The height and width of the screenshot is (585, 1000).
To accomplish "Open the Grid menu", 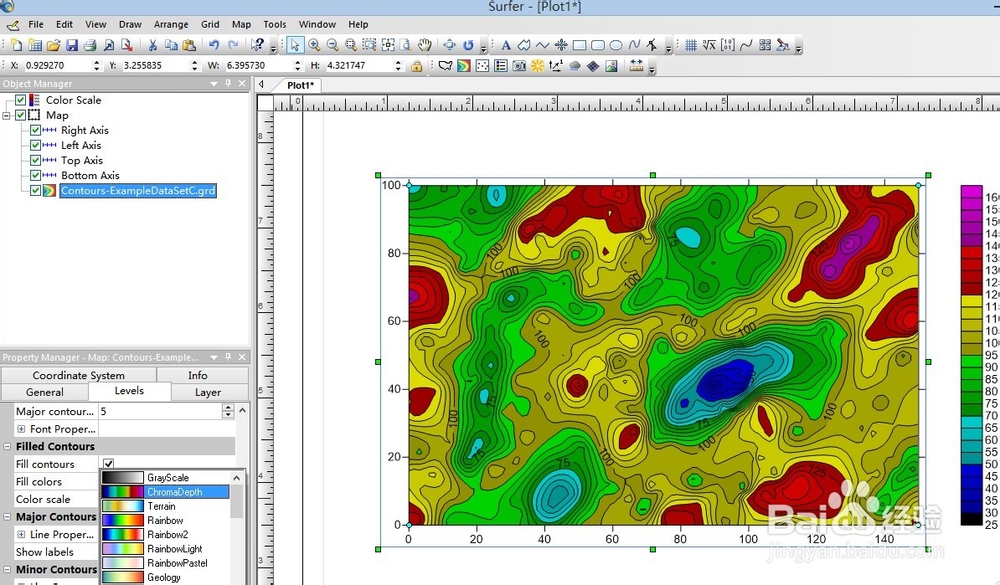I will 210,24.
